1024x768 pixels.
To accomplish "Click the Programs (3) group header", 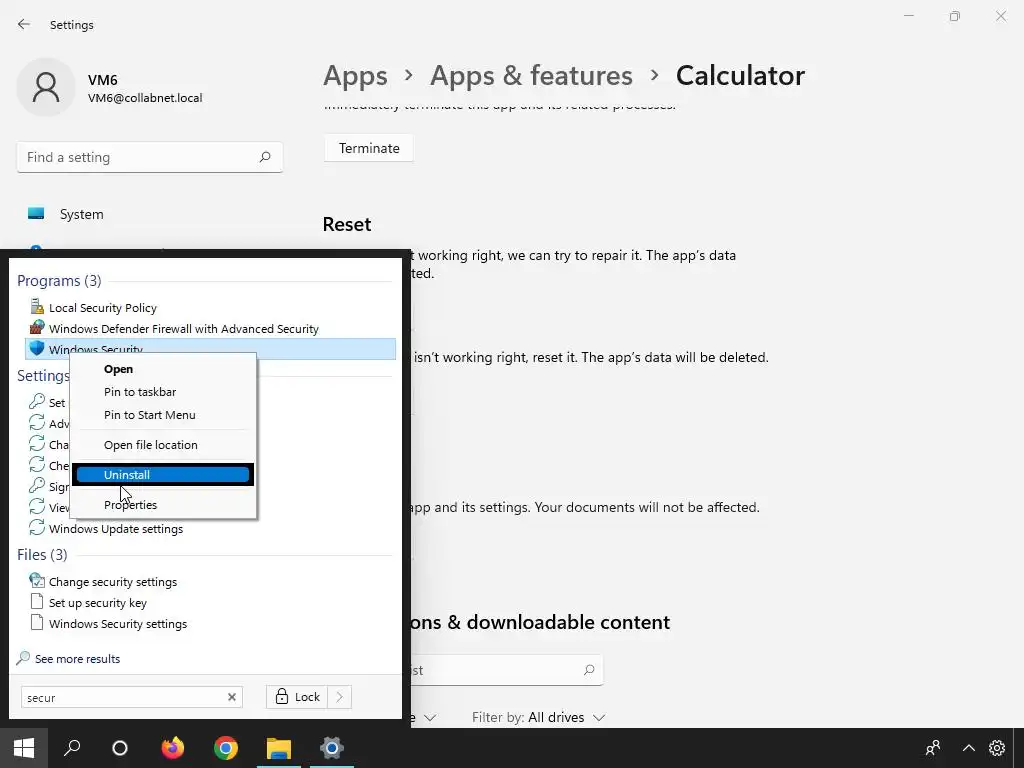I will [59, 281].
